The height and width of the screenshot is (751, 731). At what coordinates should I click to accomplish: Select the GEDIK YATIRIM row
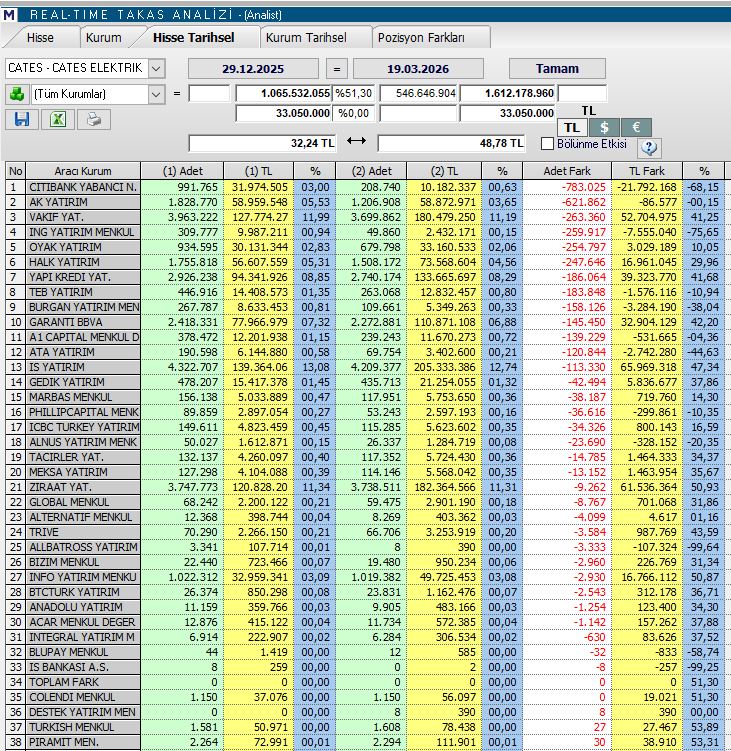[365, 382]
